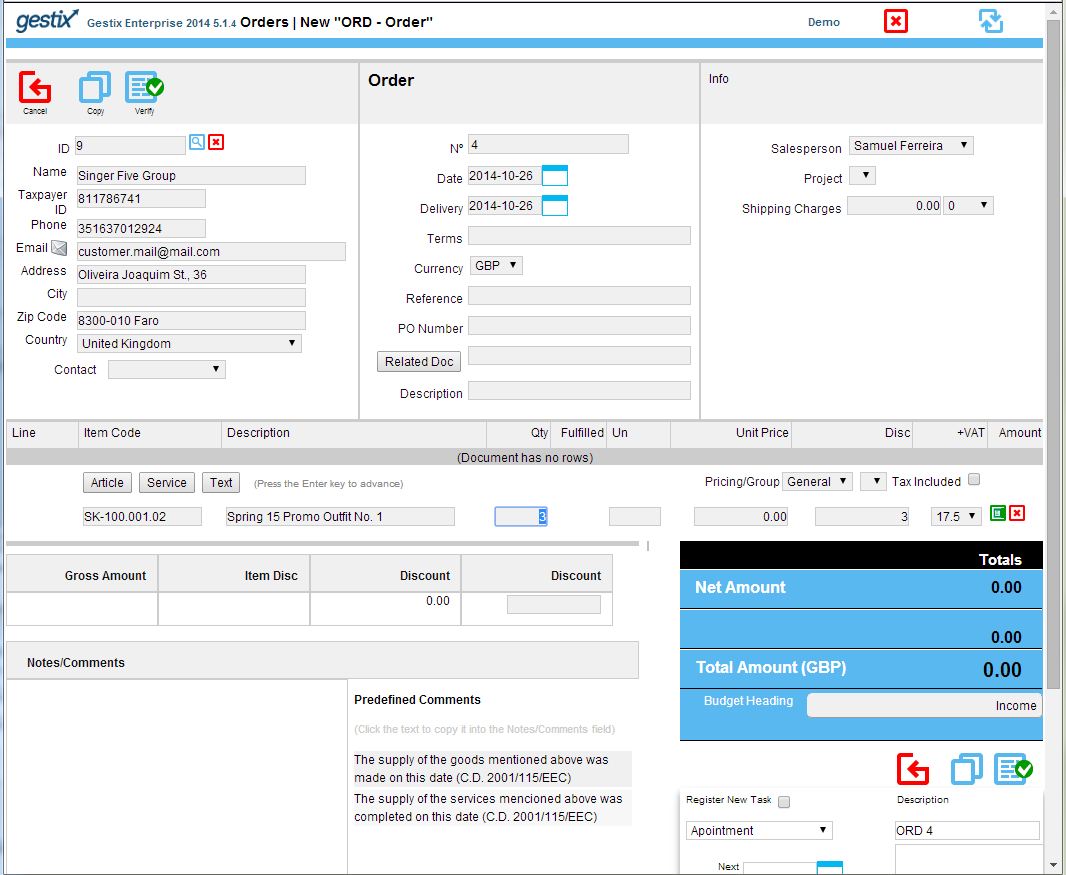Screen dimensions: 1066x875
Task: Click the empty City input field
Action: click(191, 298)
